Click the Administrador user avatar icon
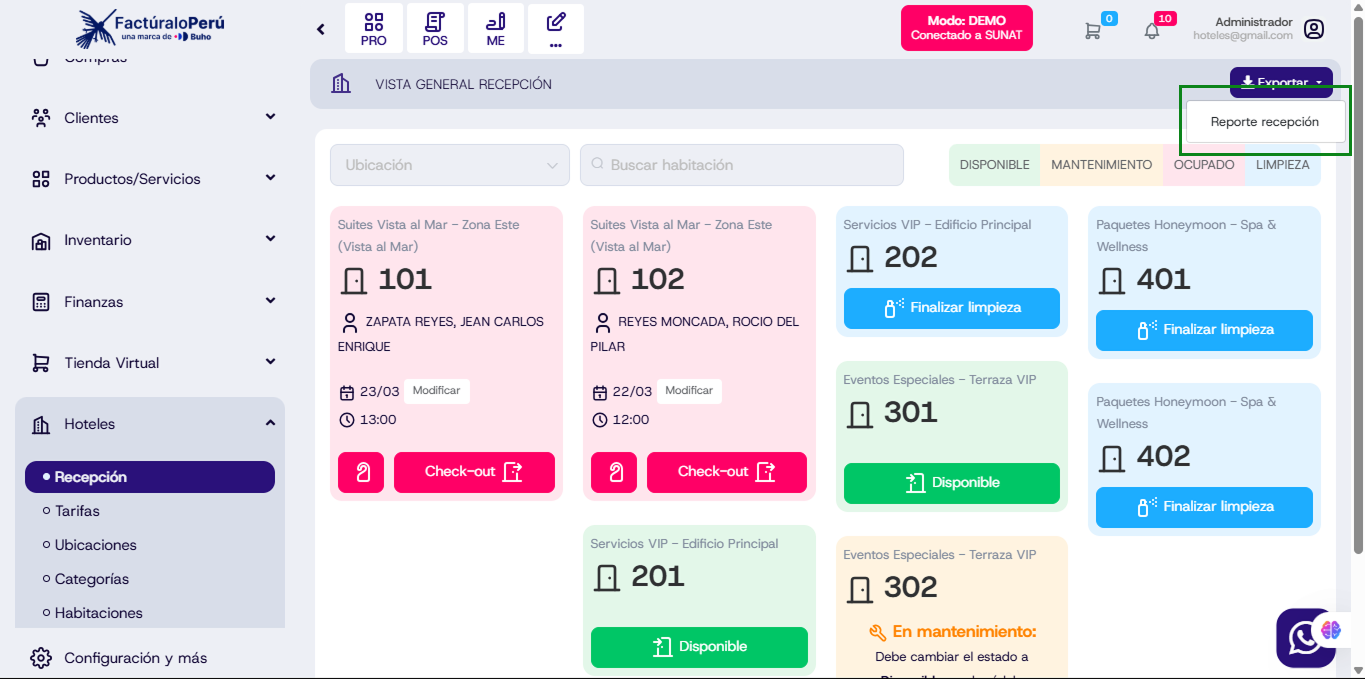Viewport: 1365px width, 679px height. pyautogui.click(x=1314, y=29)
